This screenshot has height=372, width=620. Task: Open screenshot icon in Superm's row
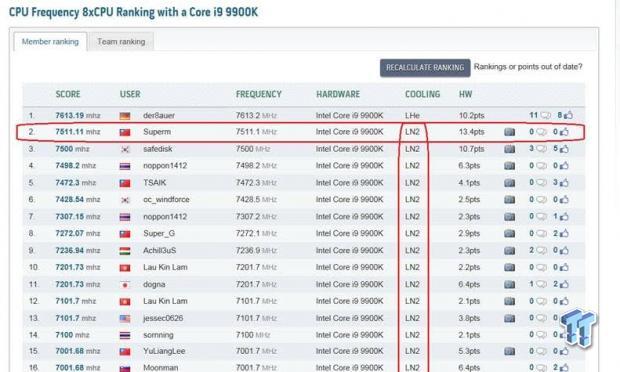tap(509, 132)
